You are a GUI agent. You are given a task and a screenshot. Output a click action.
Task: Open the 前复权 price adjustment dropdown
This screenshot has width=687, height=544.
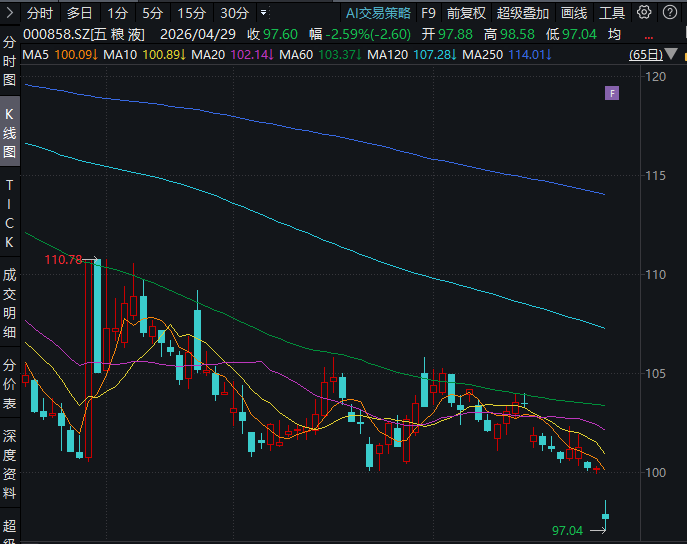[x=466, y=13]
